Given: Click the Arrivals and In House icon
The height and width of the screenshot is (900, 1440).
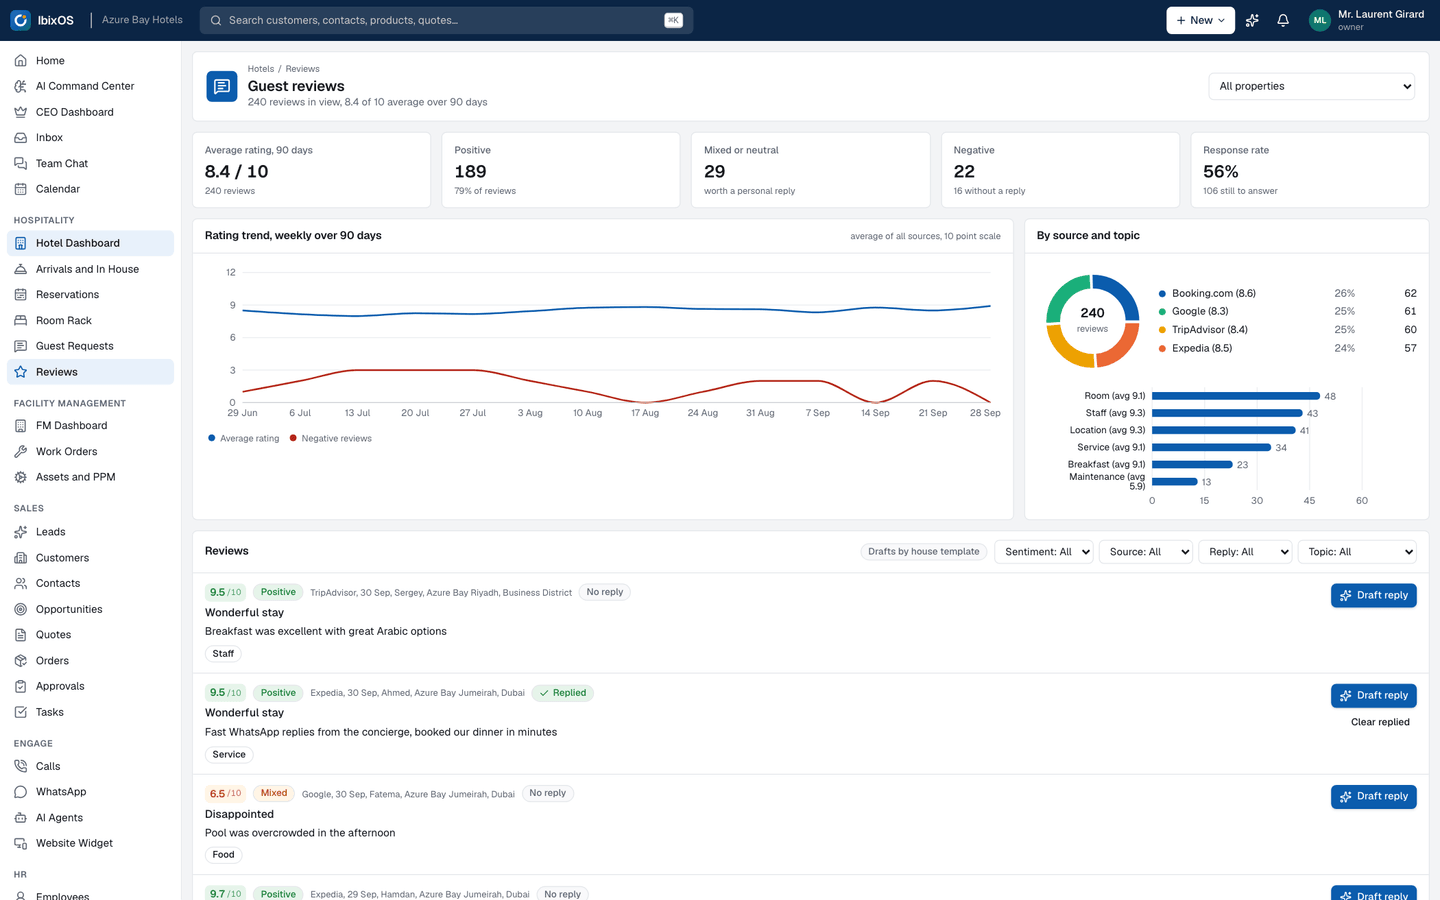Looking at the screenshot, I should [21, 269].
